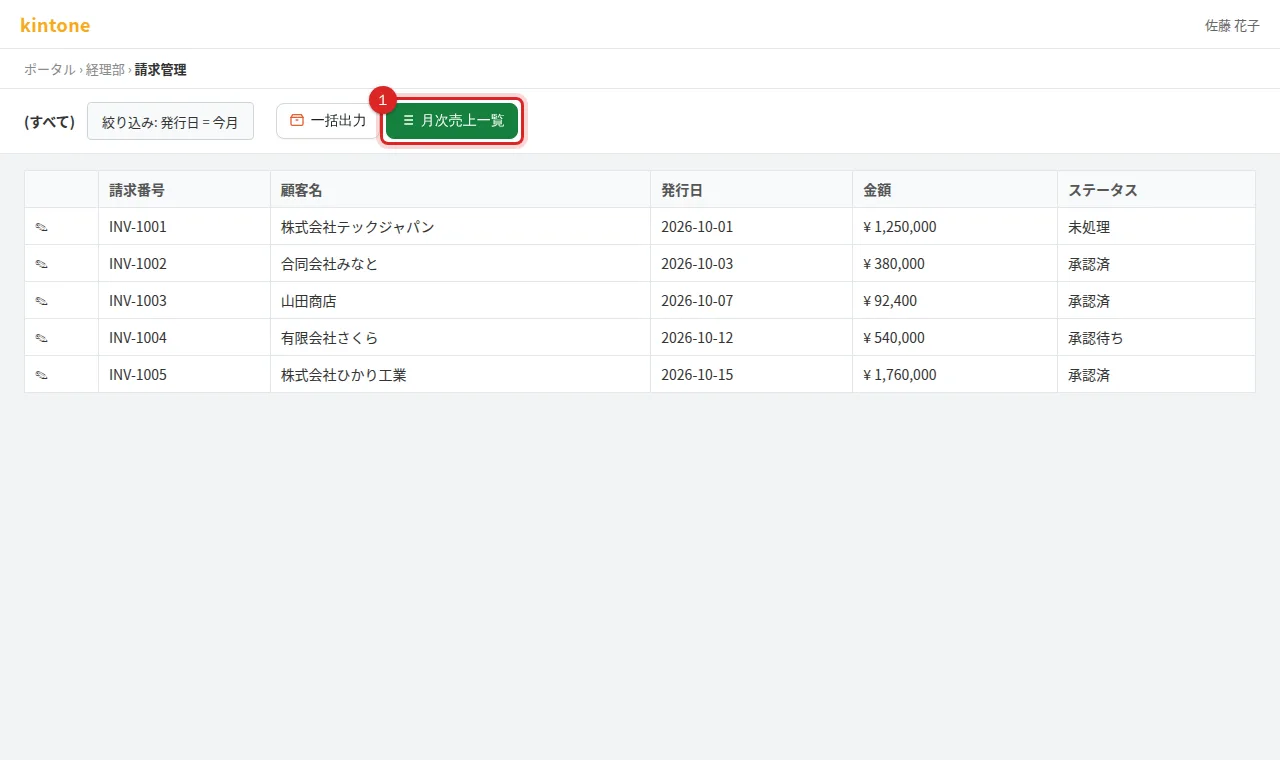Edit the 株式会社ひかり工業 record via pencil
Viewport: 1280px width, 760px height.
coord(42,375)
